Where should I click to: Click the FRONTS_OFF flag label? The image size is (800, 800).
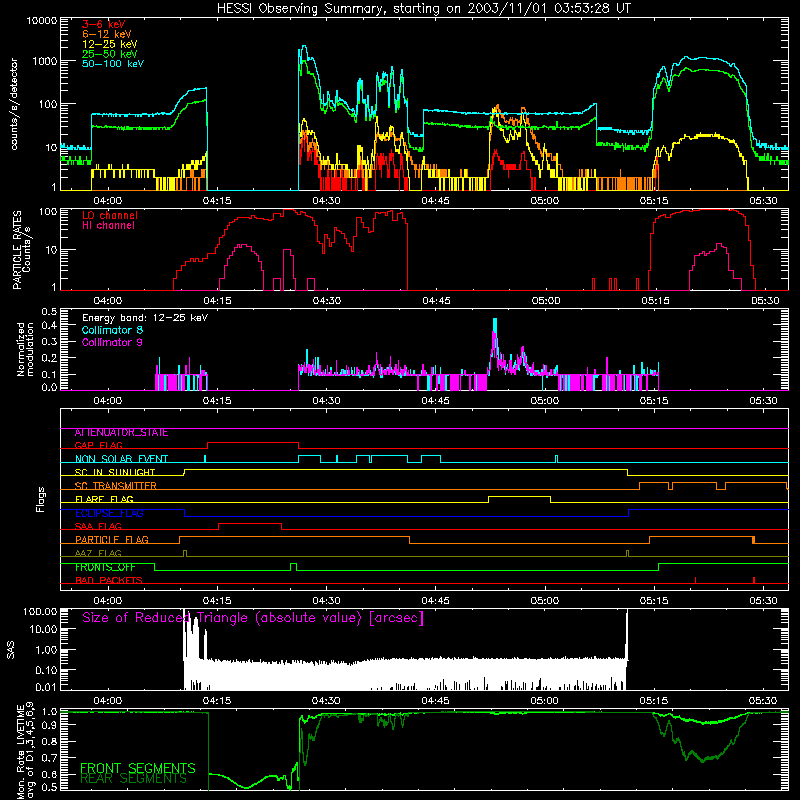click(105, 567)
